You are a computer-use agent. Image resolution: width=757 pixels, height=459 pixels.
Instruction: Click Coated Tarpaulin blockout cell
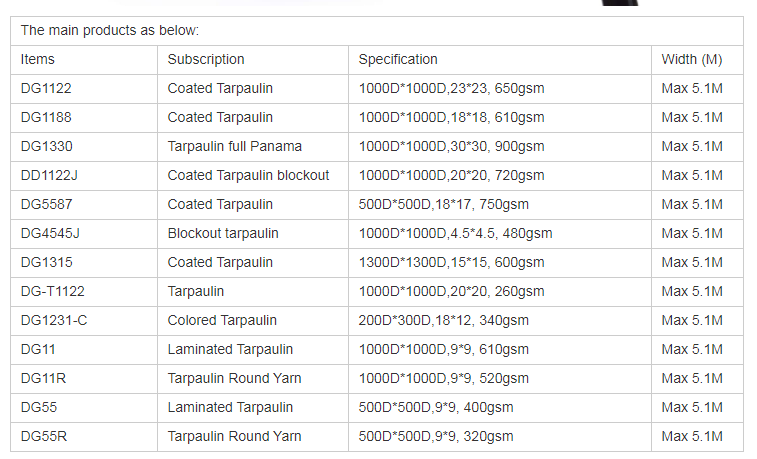click(x=248, y=175)
